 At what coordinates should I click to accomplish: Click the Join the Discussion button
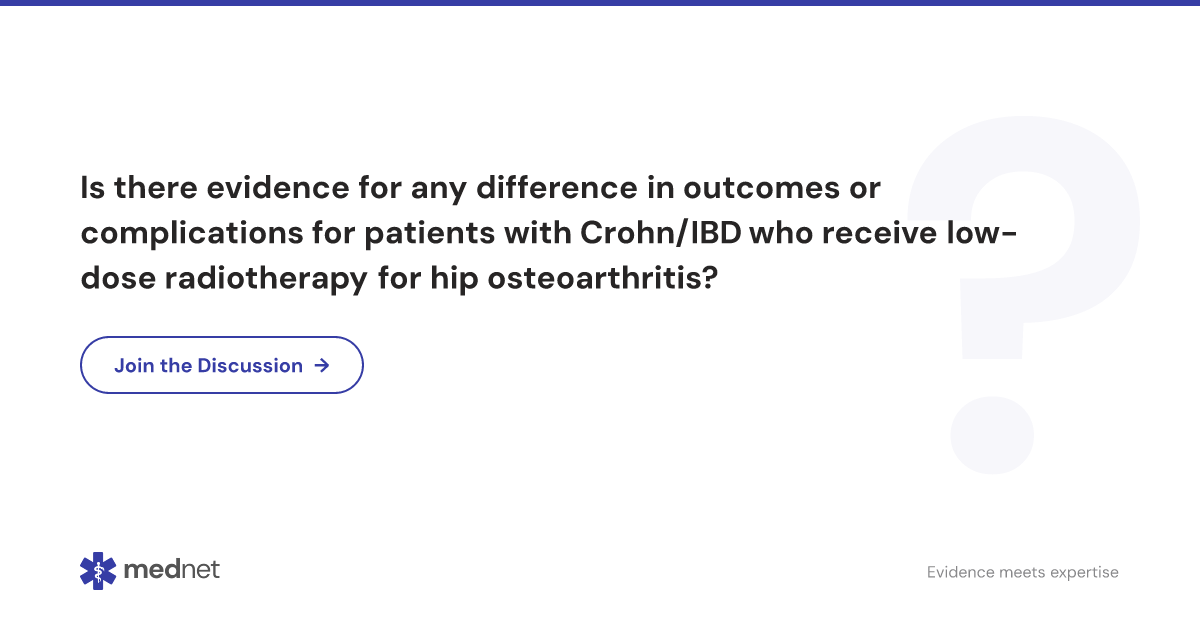click(x=221, y=365)
